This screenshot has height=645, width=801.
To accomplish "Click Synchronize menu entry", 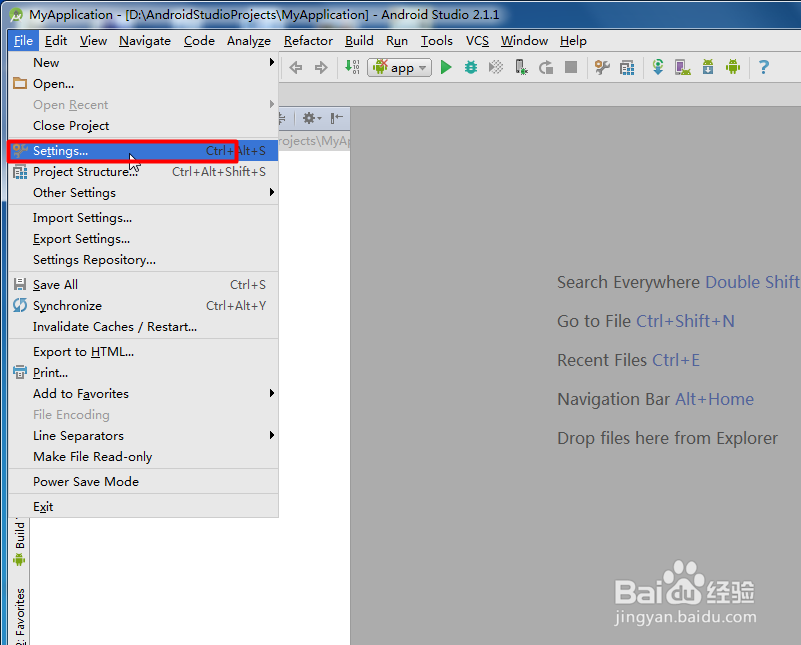I will click(x=143, y=305).
